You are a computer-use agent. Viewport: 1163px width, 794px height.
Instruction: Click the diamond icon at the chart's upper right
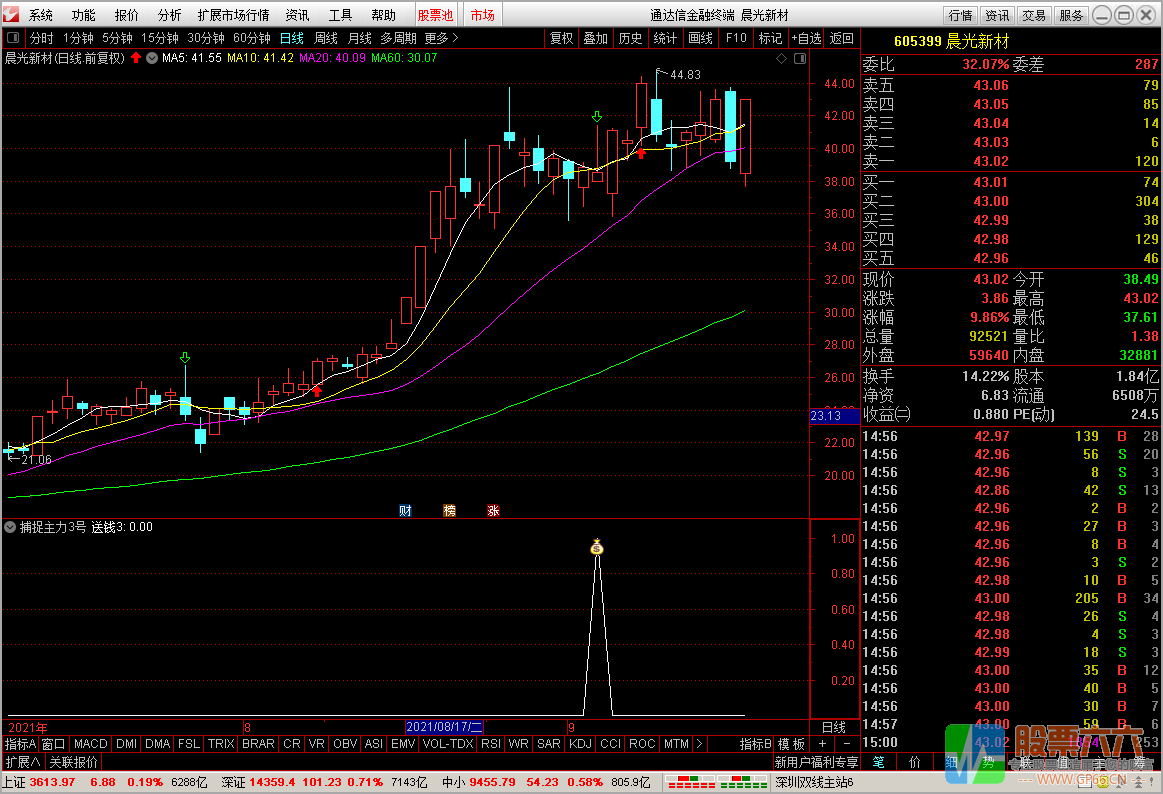point(781,59)
